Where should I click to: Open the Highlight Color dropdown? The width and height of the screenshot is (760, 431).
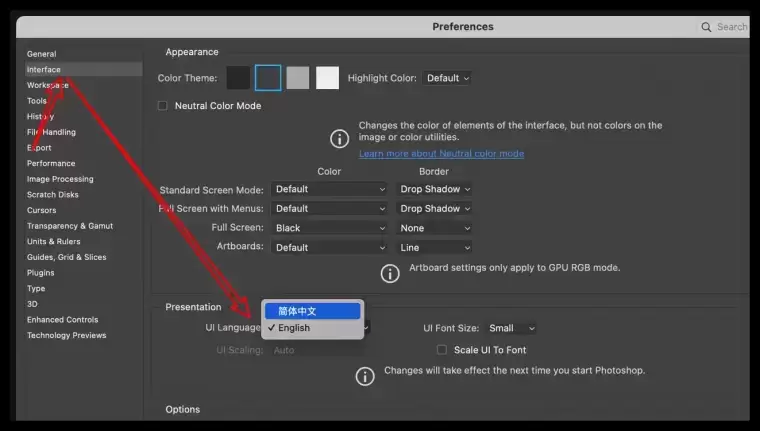click(x=447, y=78)
